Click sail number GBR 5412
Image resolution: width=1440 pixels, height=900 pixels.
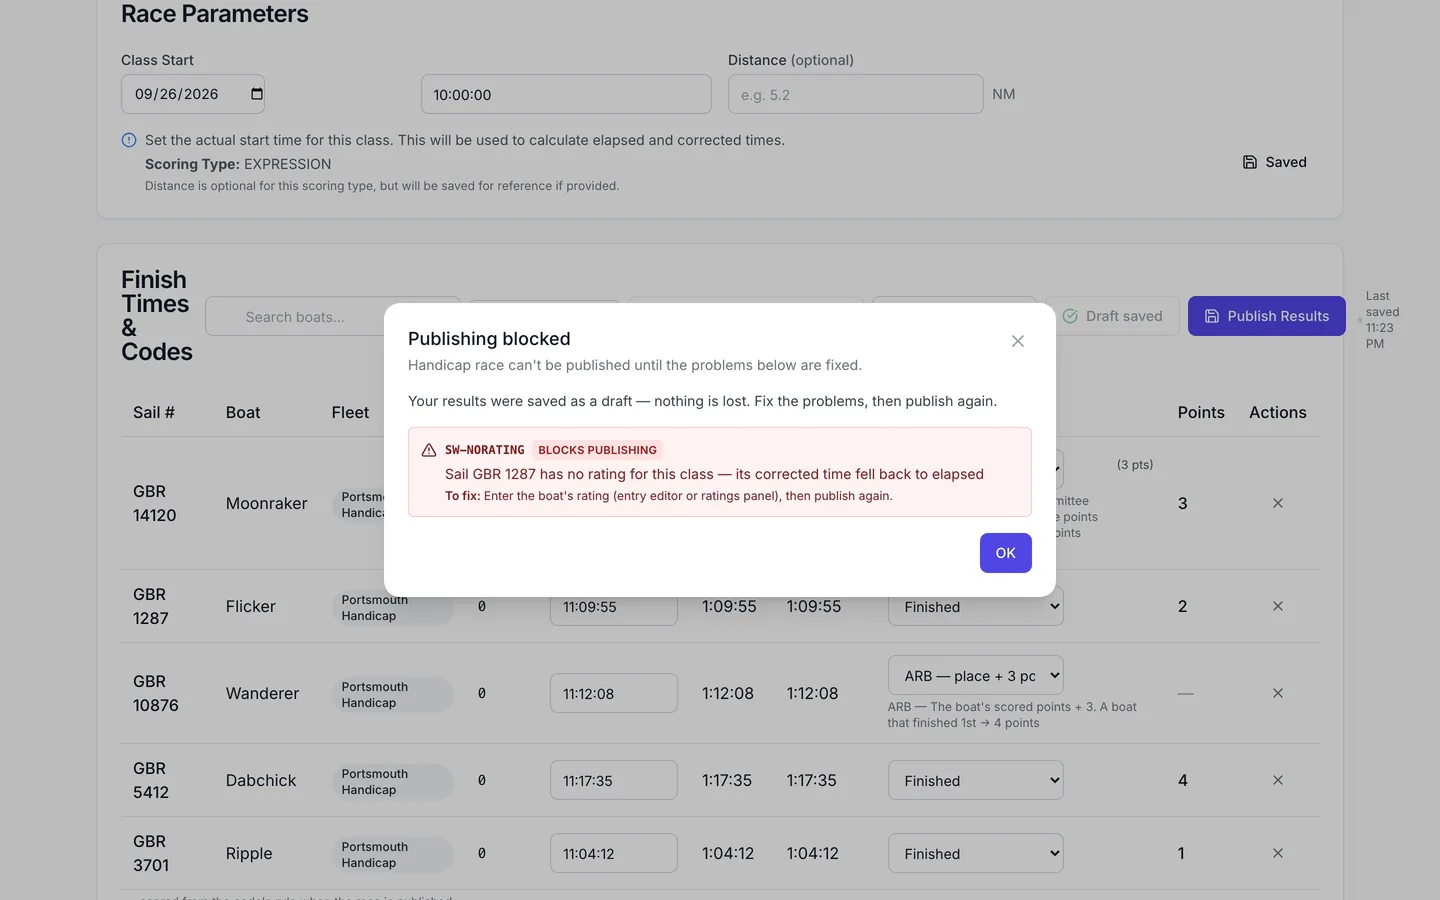tap(151, 780)
